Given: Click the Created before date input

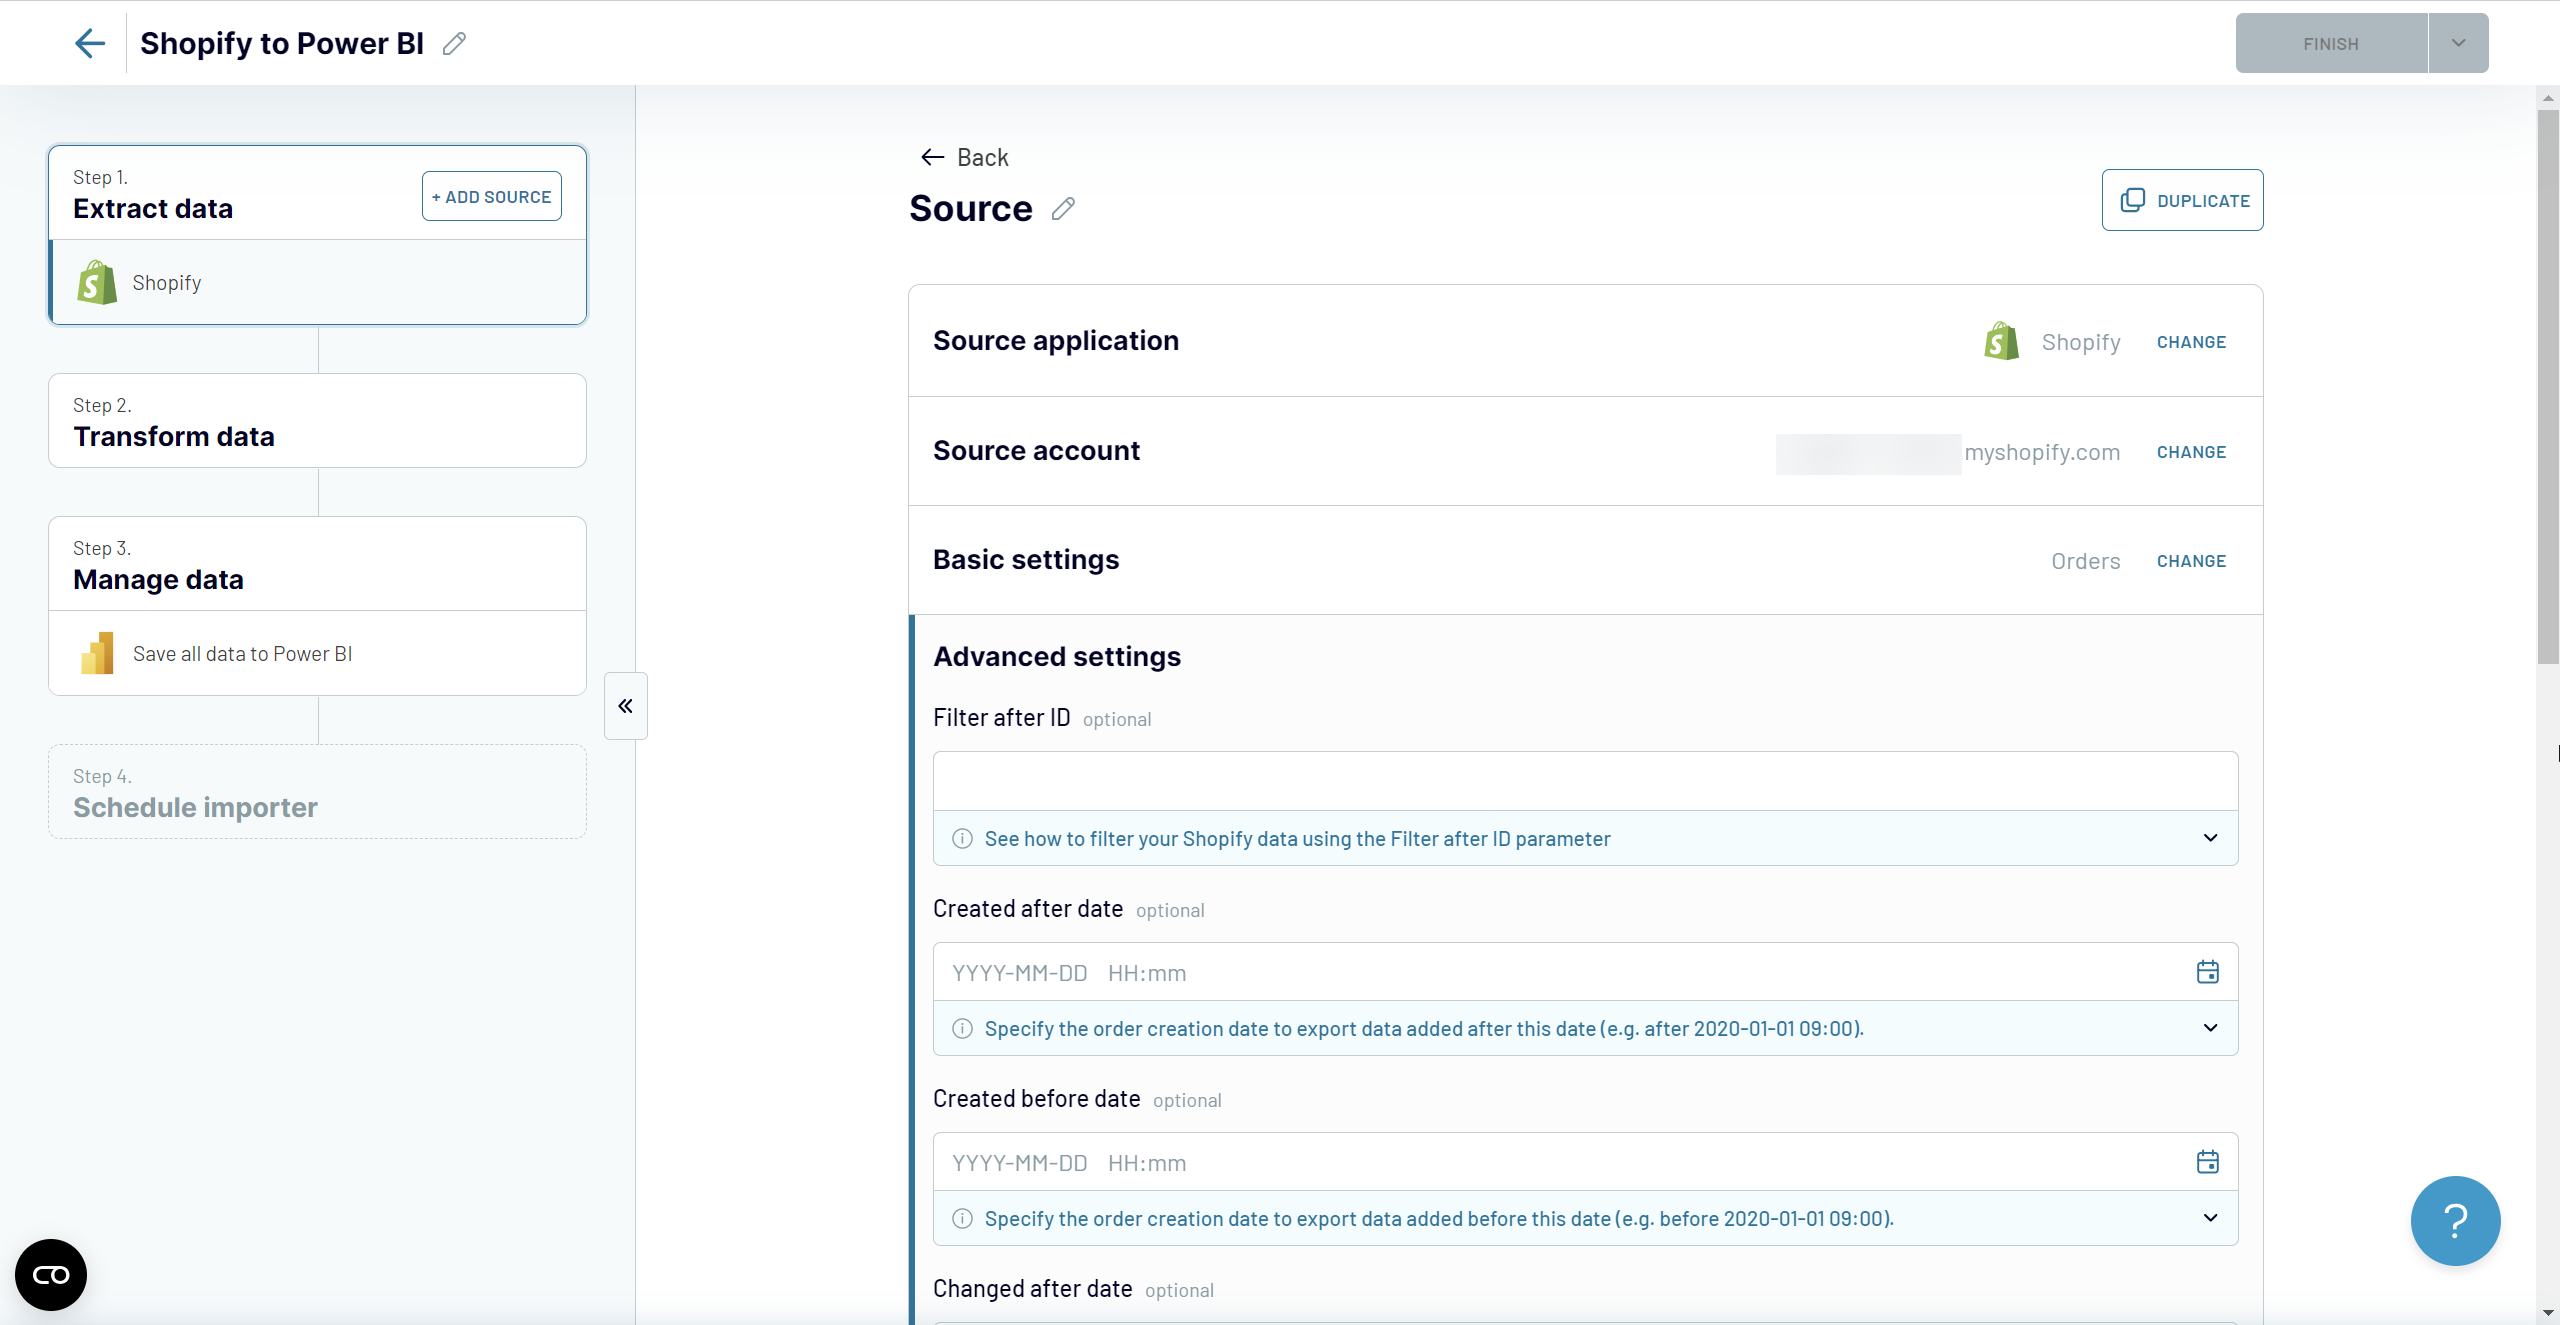Looking at the screenshot, I should pos(1586,1162).
